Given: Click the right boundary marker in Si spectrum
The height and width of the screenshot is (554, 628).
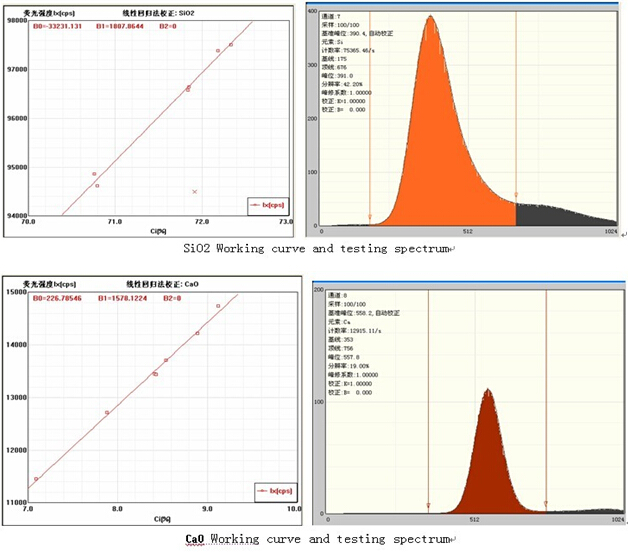Looking at the screenshot, I should pos(516,195).
